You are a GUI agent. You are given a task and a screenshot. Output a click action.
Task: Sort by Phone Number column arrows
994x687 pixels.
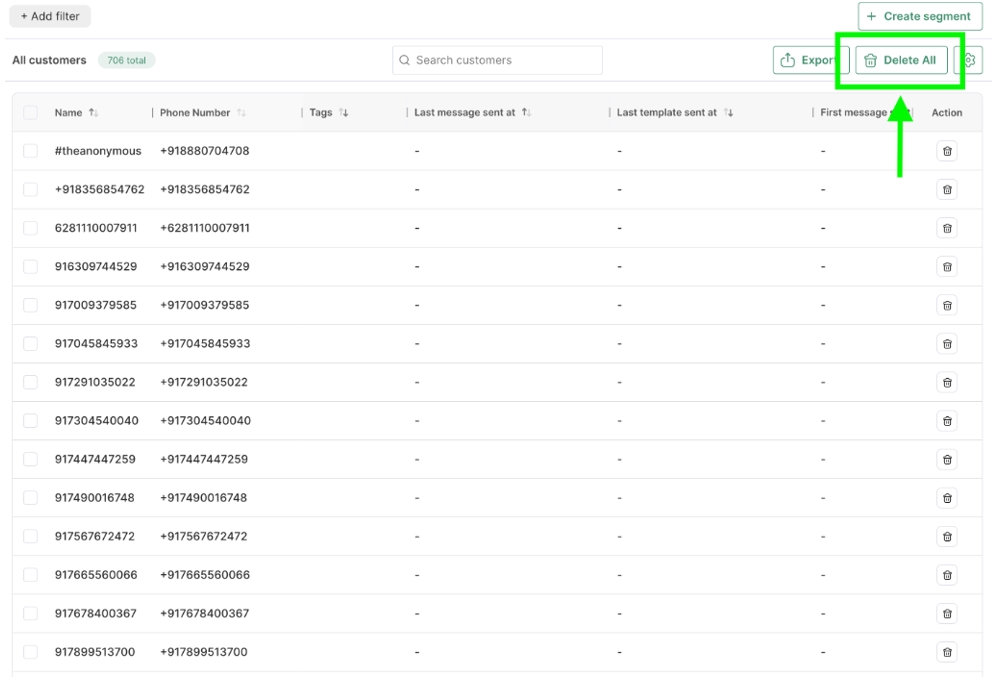coord(241,113)
